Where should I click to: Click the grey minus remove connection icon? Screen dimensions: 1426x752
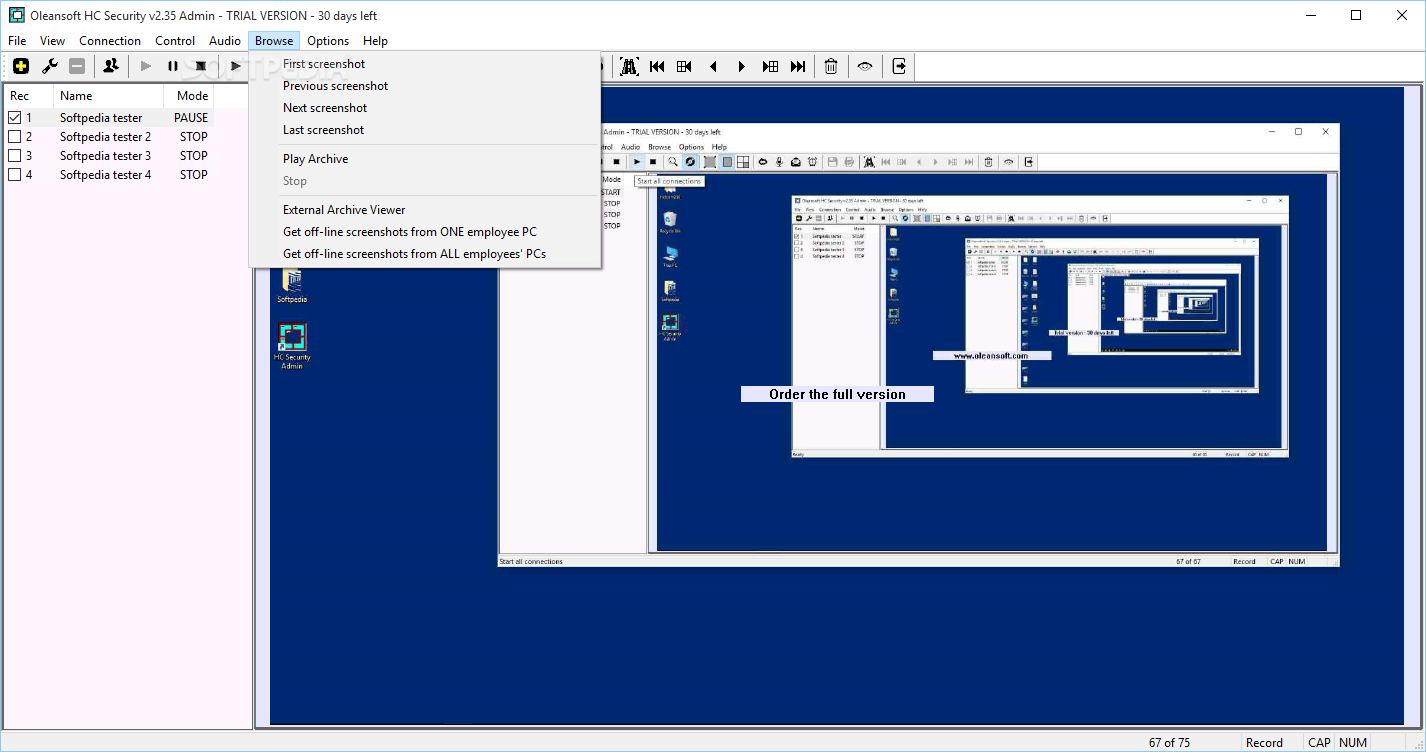[x=77, y=66]
